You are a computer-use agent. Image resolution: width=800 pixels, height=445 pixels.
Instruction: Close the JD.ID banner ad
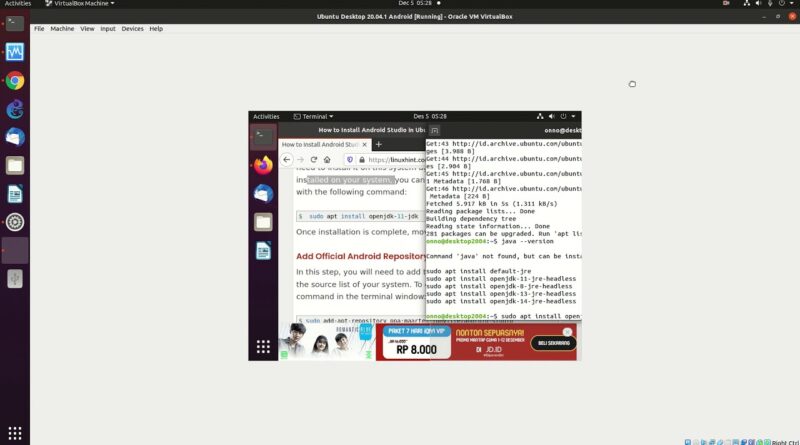tap(567, 332)
